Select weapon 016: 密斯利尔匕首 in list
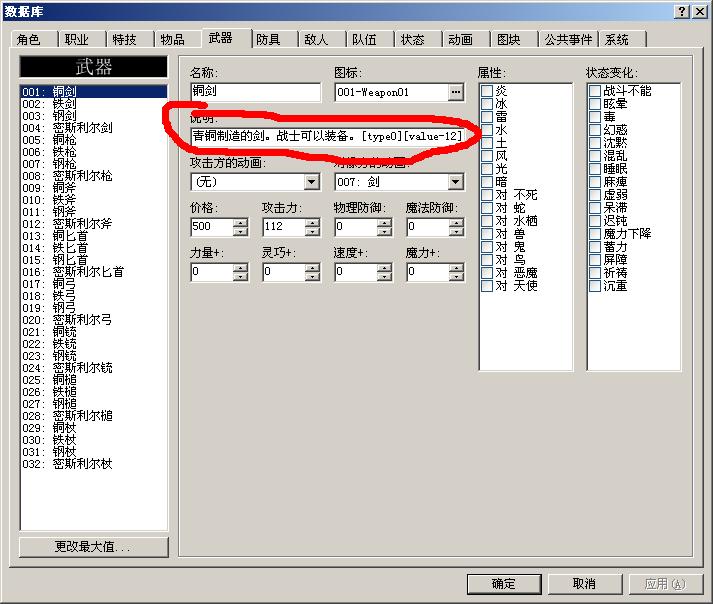Image resolution: width=713 pixels, height=604 pixels. [x=94, y=272]
